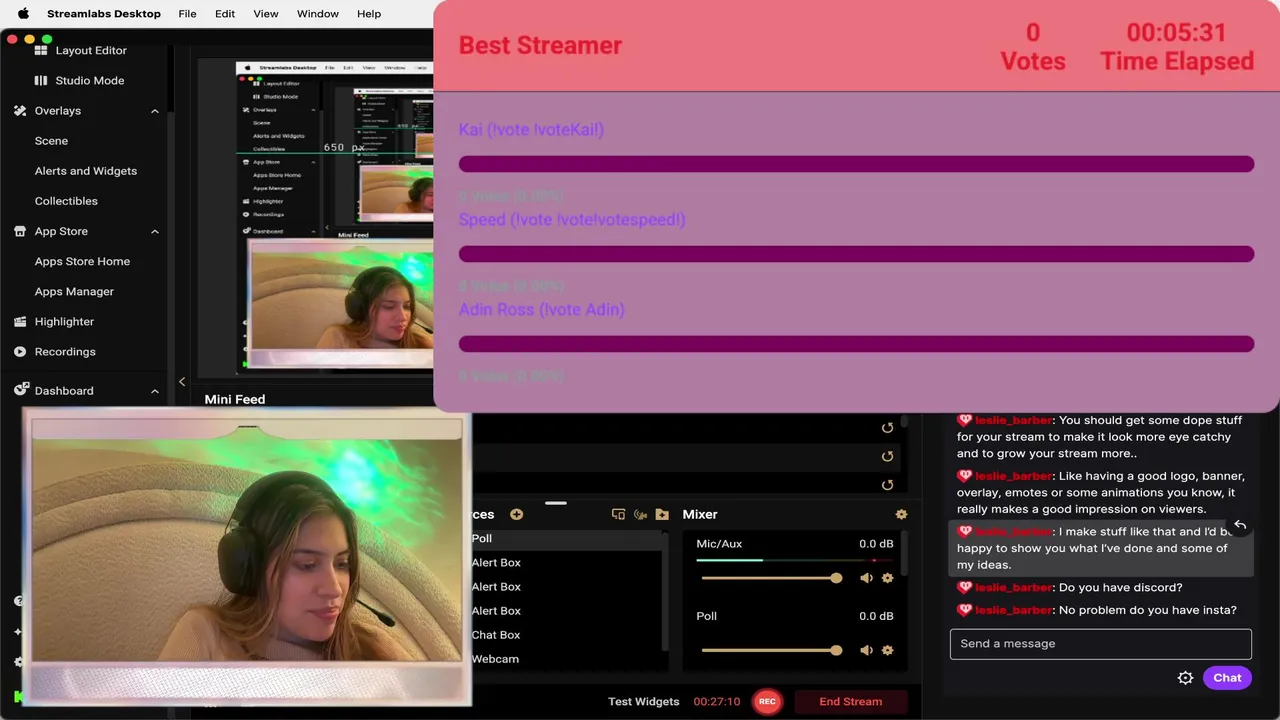Open Highlighter page

[x=64, y=321]
